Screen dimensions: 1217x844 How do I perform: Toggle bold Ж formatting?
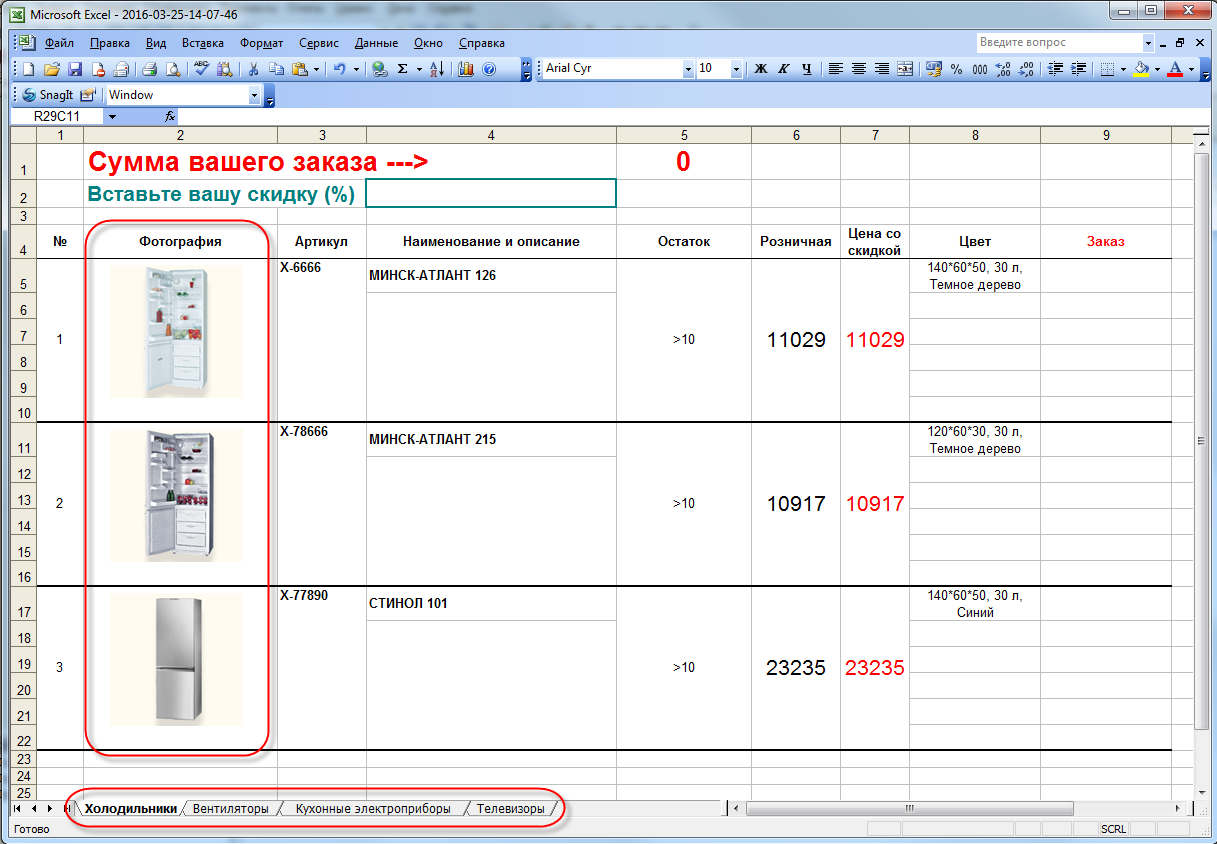[x=760, y=69]
